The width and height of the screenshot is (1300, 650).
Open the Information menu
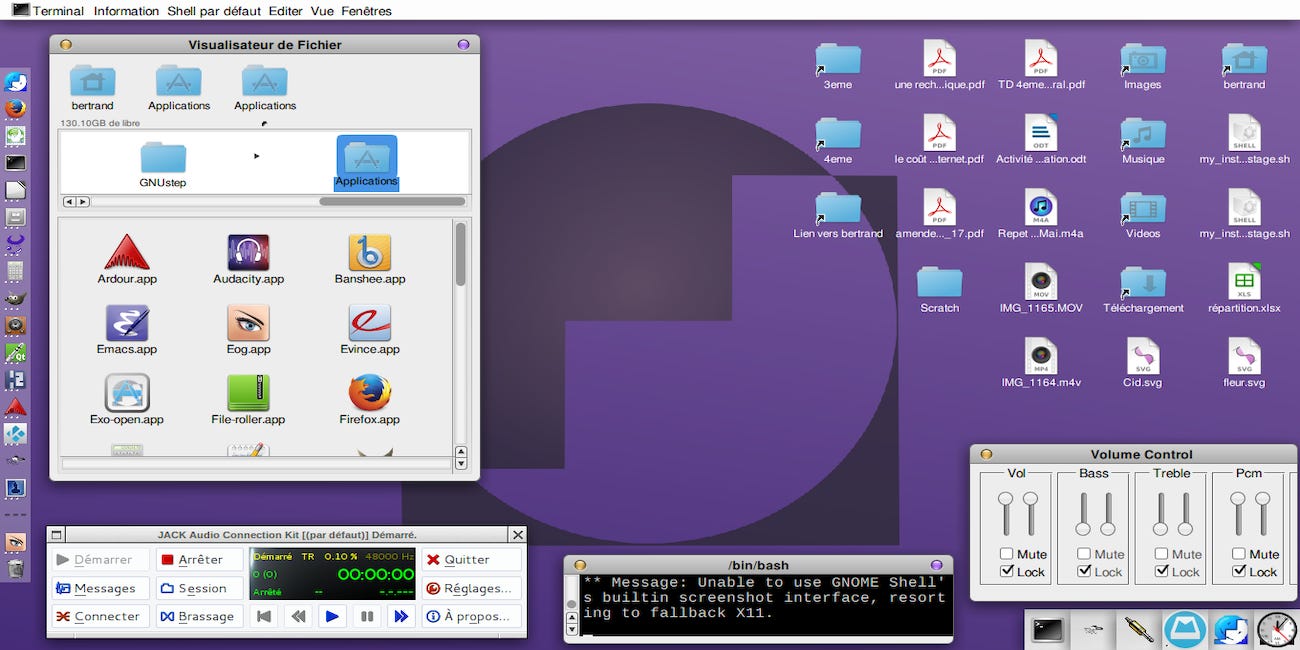tap(126, 11)
